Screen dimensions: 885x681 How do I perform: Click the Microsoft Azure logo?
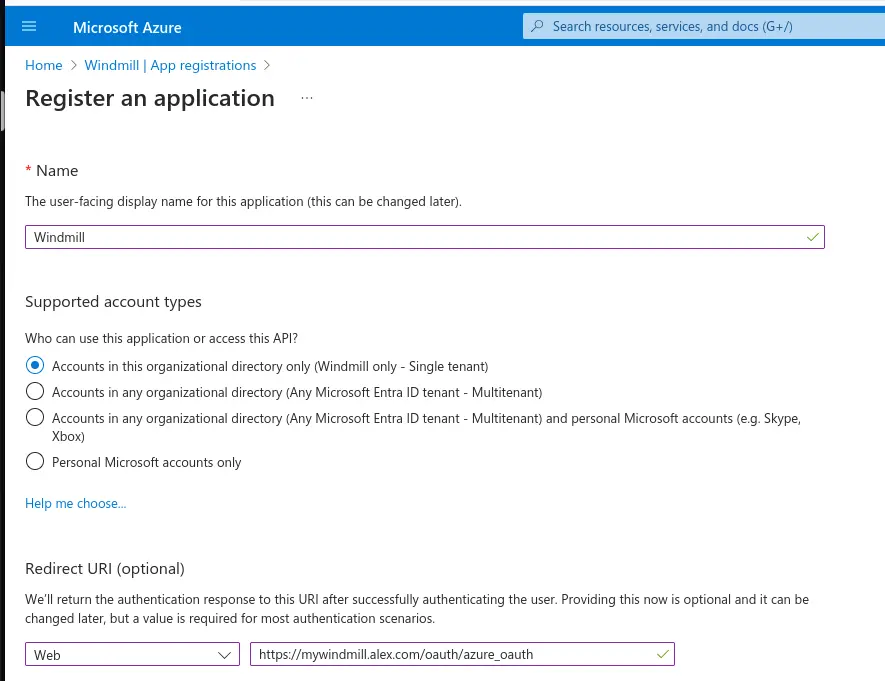coord(127,27)
